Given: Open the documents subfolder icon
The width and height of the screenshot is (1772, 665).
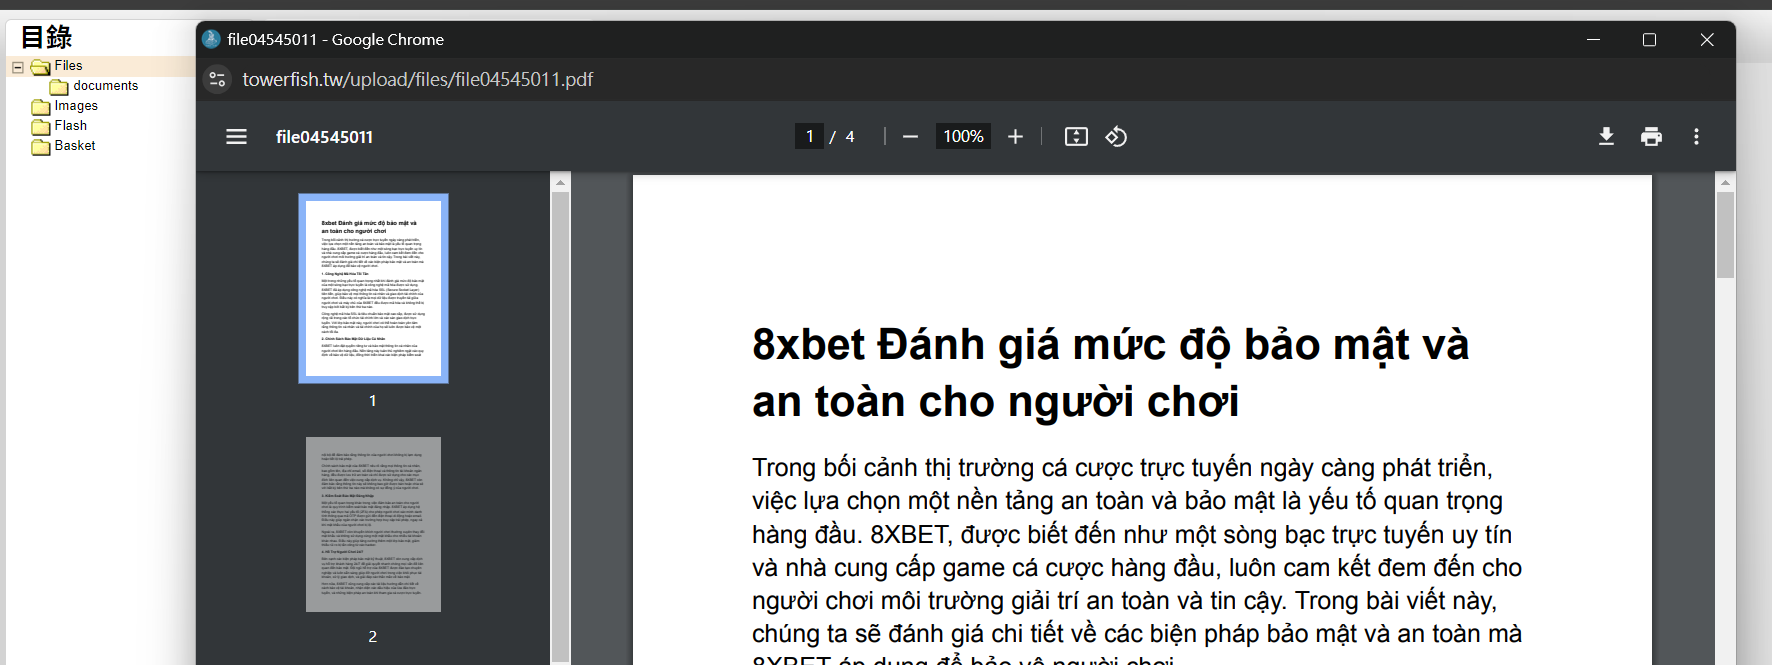Looking at the screenshot, I should (60, 87).
